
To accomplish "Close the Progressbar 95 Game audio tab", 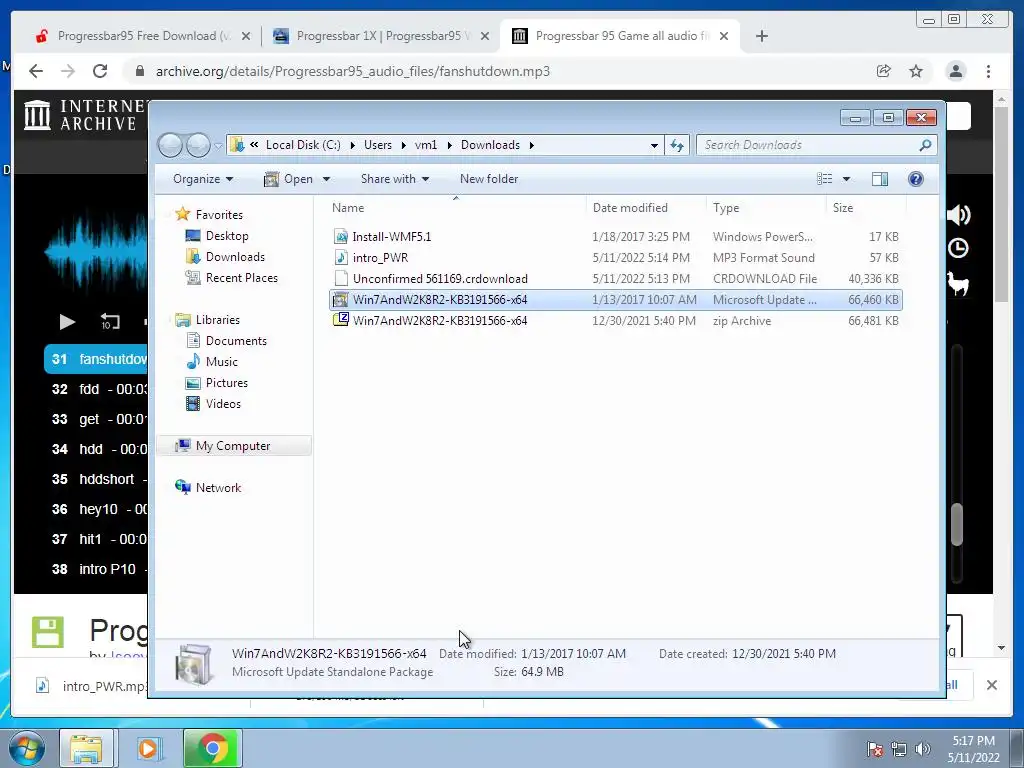I will tap(724, 36).
